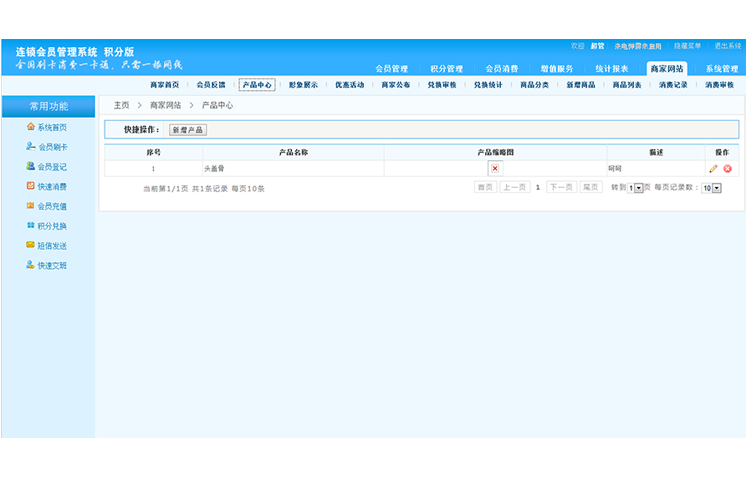Switch to the 会员管理 top tab
Viewport: 746px width, 477px height.
[x=391, y=69]
